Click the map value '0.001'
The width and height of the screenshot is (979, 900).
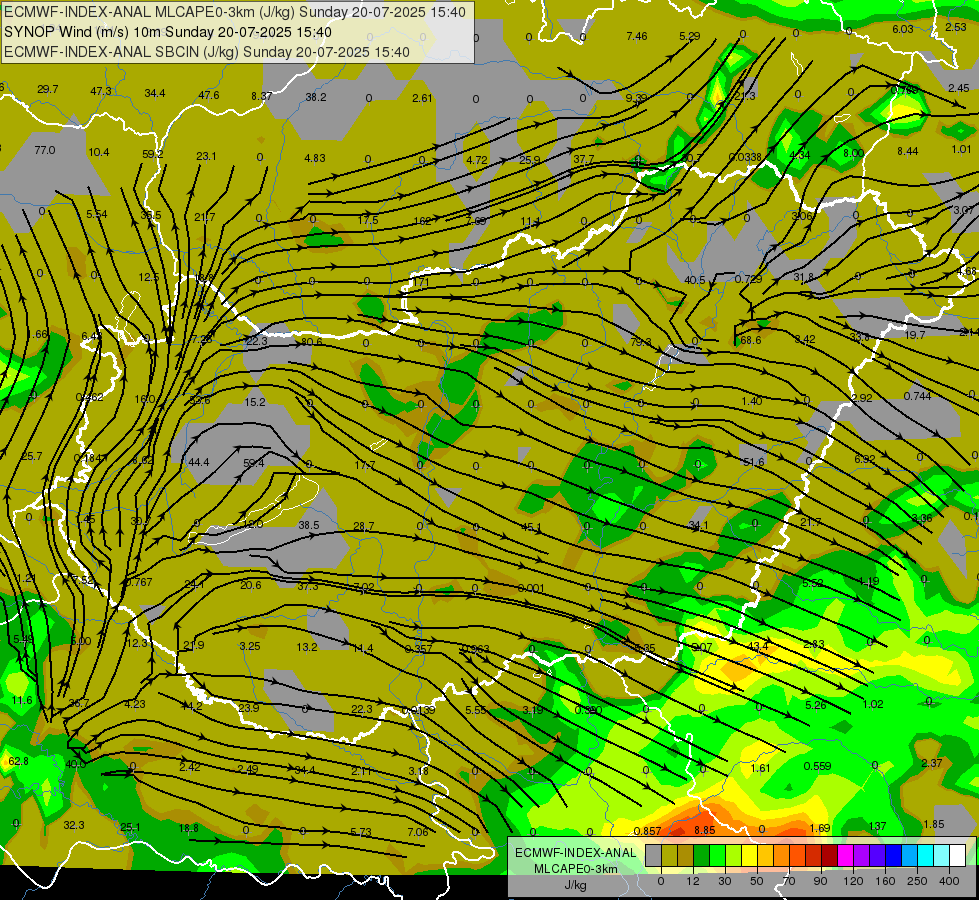click(x=531, y=588)
